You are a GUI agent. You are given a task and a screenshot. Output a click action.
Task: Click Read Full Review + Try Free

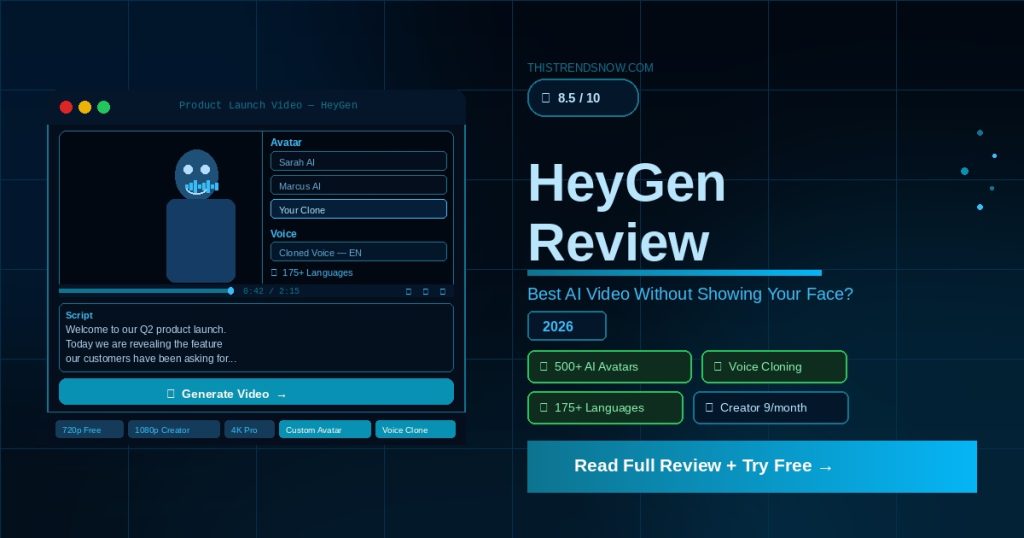(x=751, y=466)
